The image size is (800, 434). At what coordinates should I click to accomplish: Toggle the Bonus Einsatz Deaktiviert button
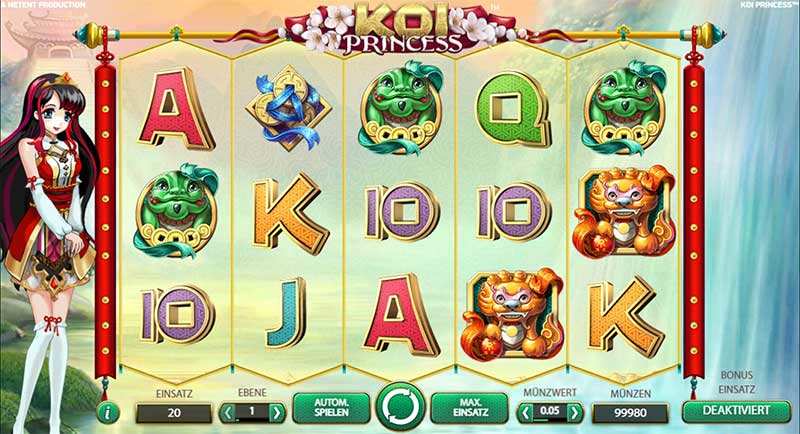point(736,410)
